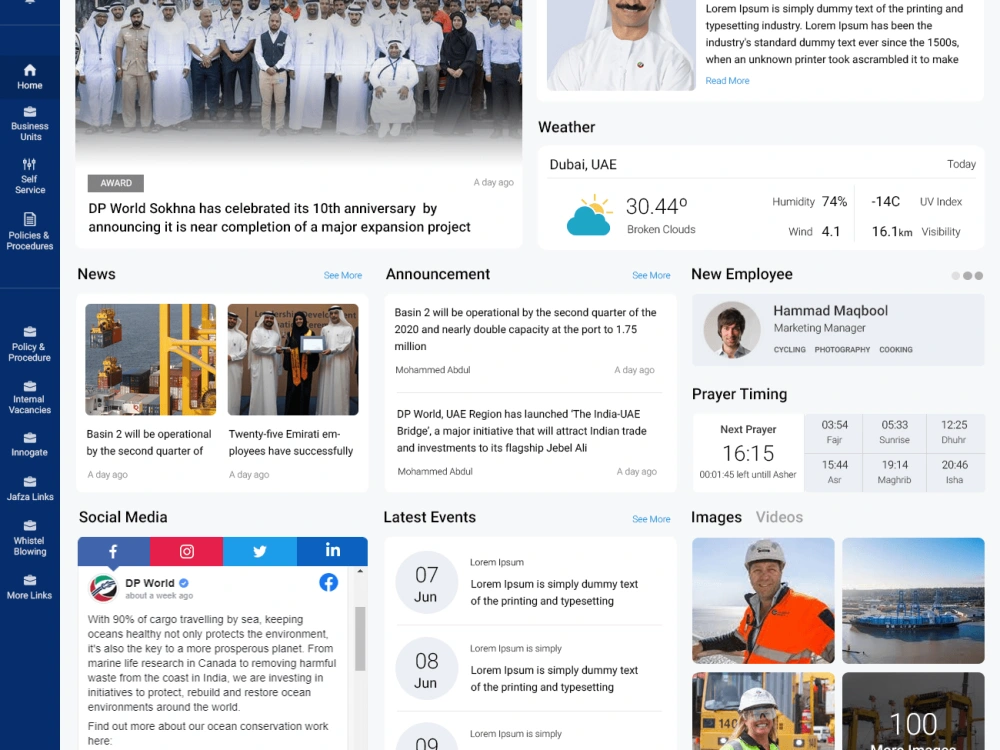Switch to Facebook social feed tab

pyautogui.click(x=114, y=552)
